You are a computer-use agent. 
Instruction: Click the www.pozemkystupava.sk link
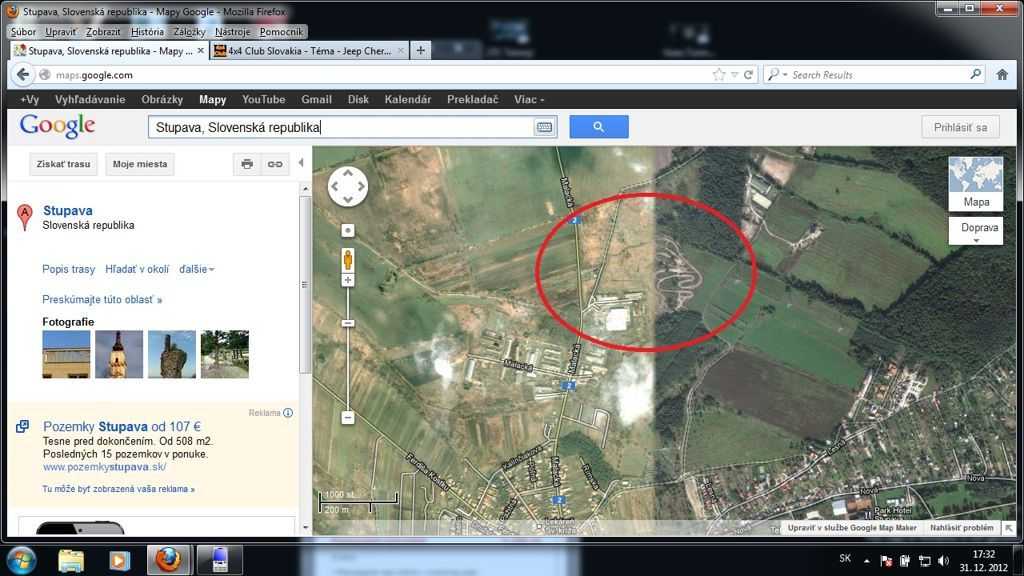pos(104,467)
